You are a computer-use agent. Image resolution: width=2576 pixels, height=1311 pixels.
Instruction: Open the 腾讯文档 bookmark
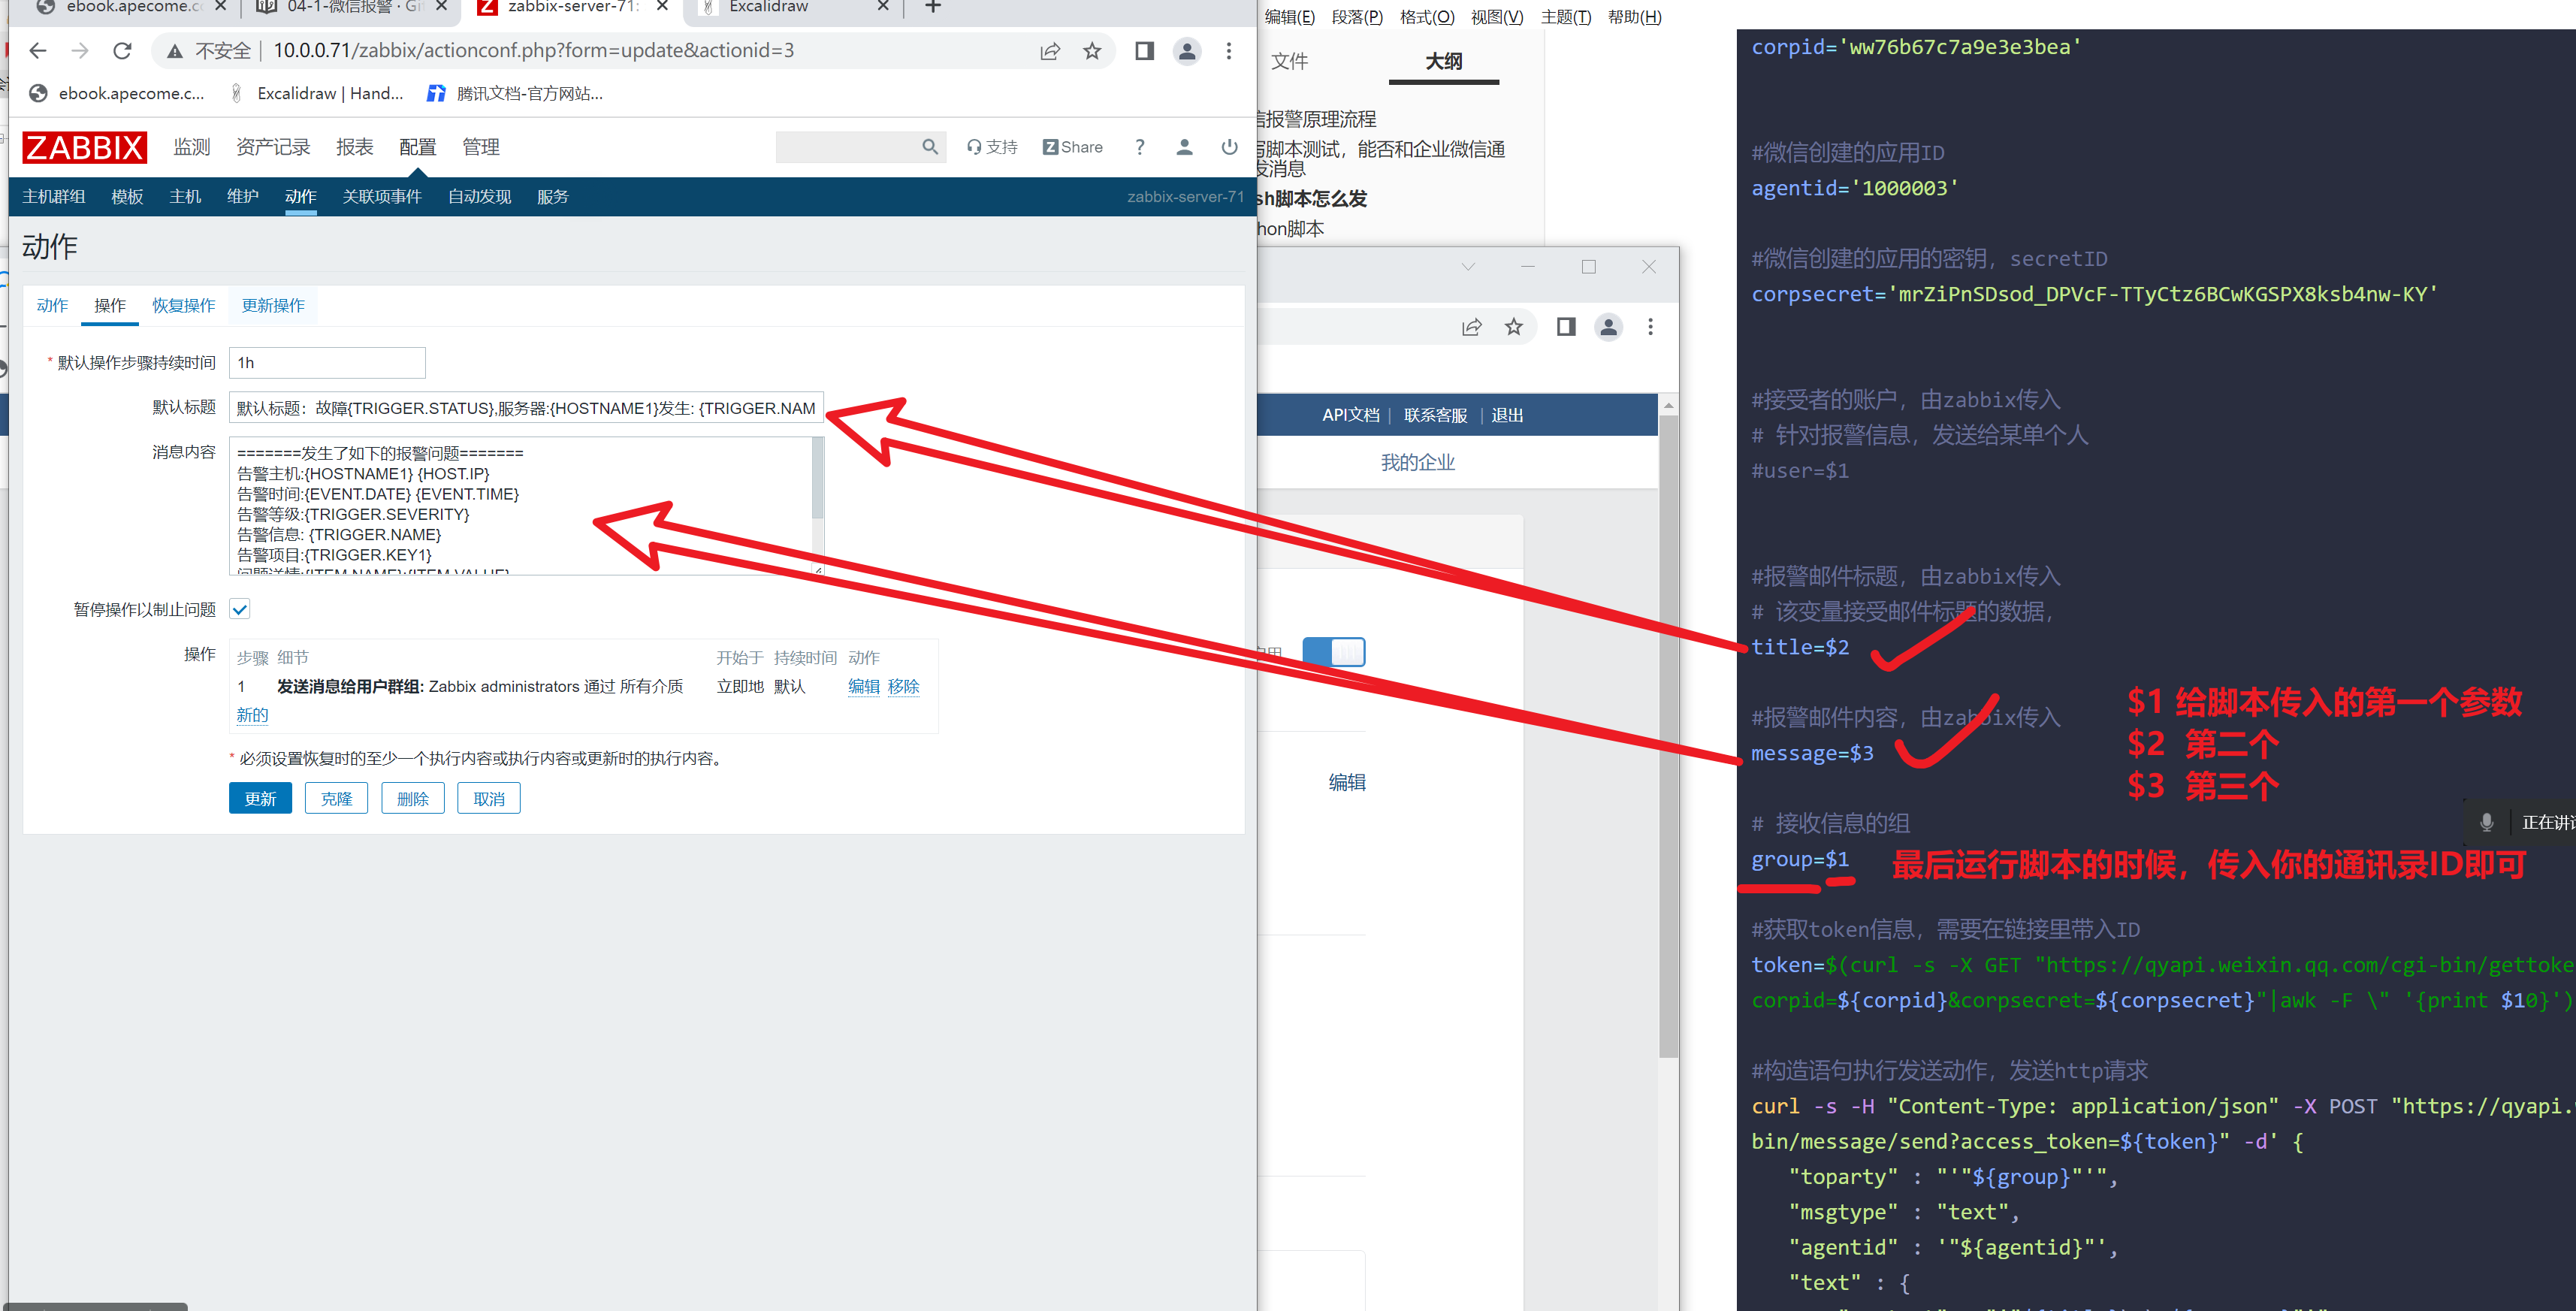515,93
